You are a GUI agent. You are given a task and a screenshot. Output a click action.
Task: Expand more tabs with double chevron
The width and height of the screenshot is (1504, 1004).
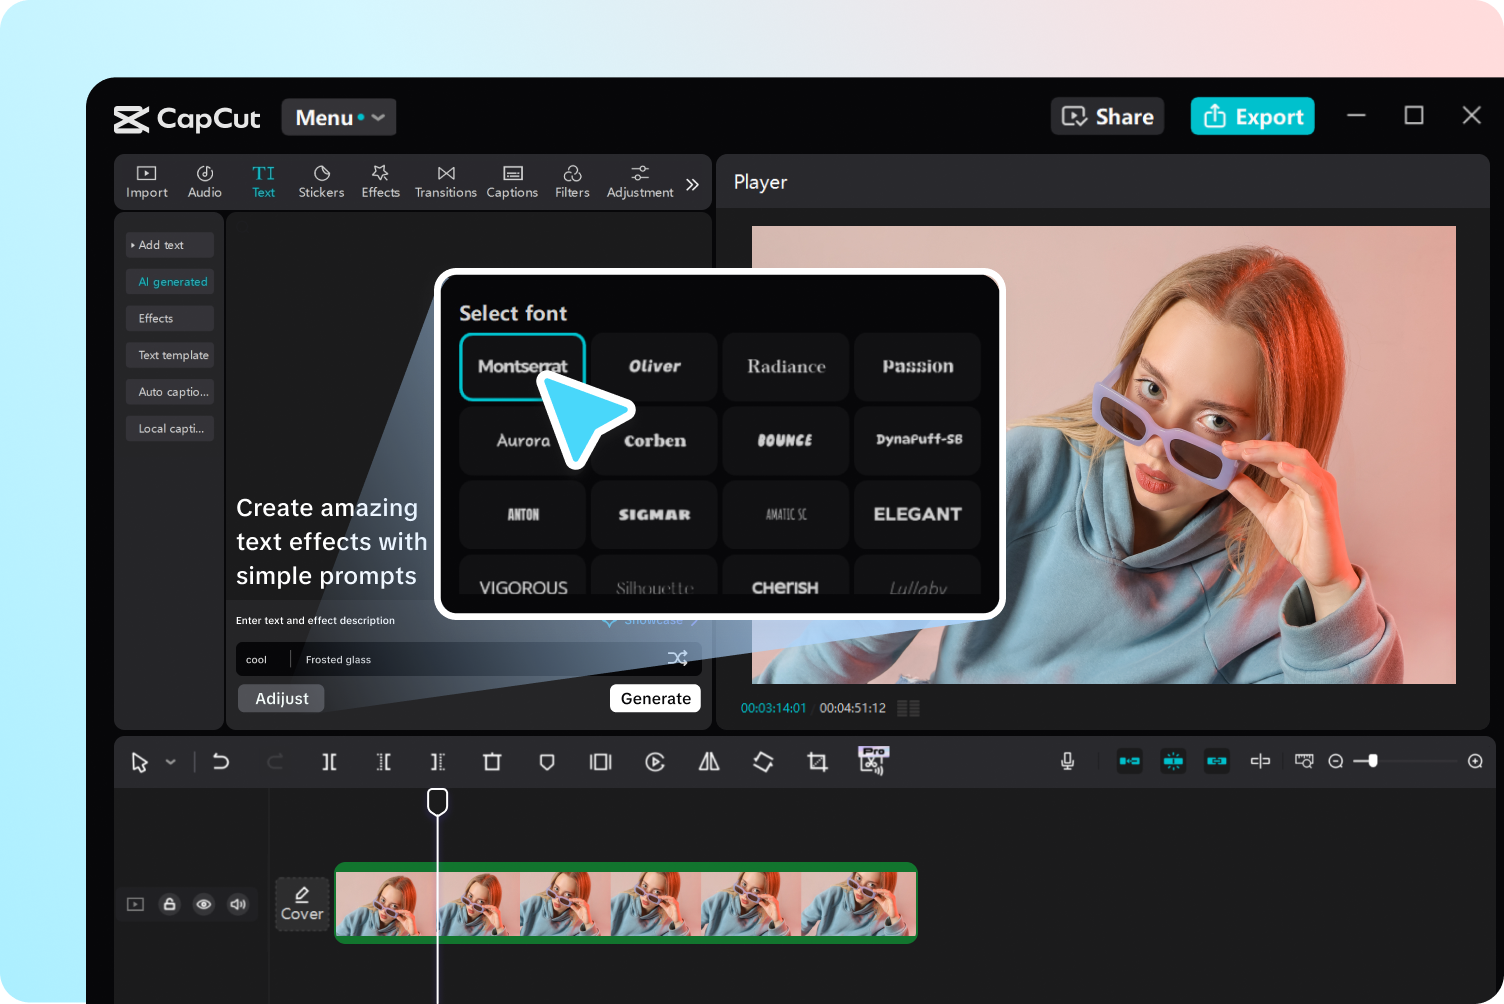692,184
